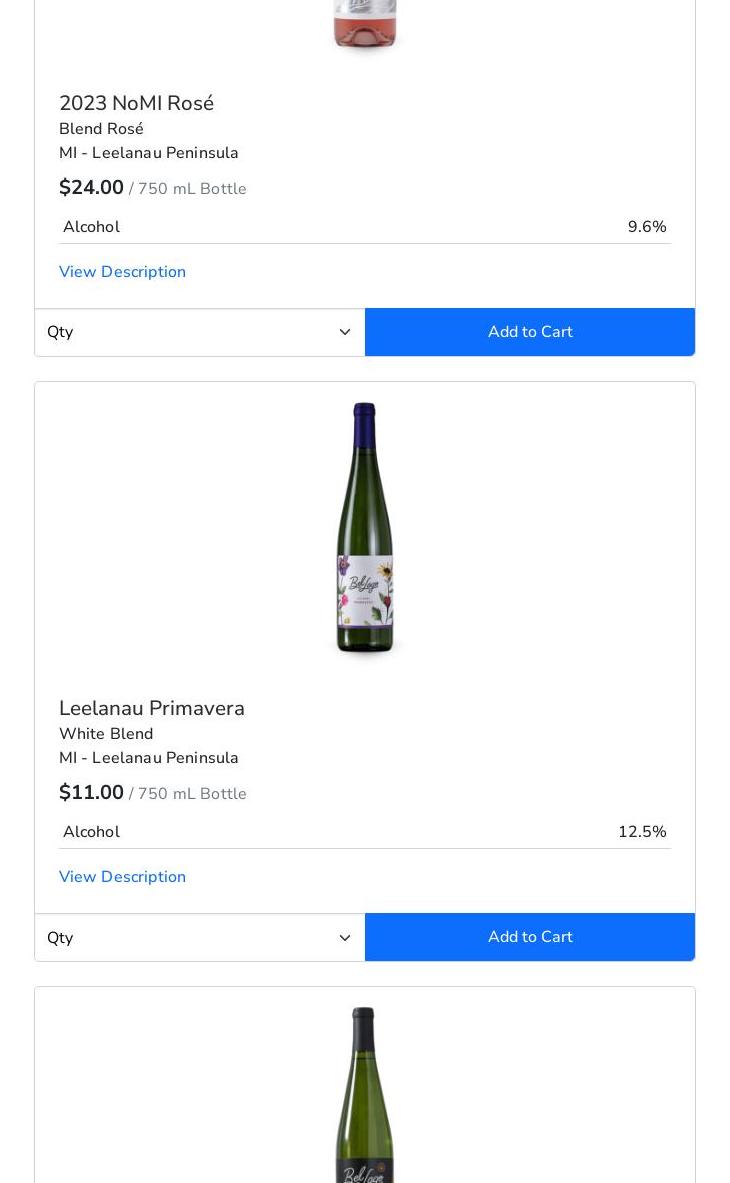Open the Leelanau Primavera product title
Image resolution: width=730 pixels, height=1183 pixels.
click(152, 708)
